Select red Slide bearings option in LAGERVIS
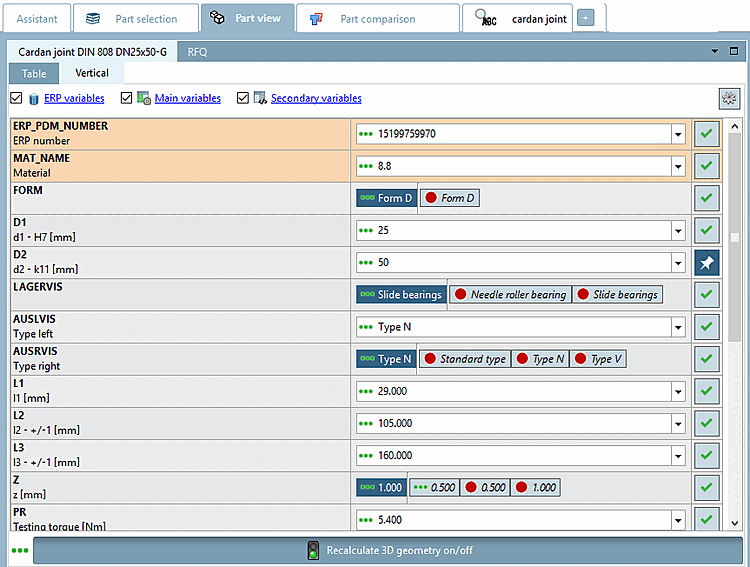The height and width of the screenshot is (567, 750). tap(618, 295)
